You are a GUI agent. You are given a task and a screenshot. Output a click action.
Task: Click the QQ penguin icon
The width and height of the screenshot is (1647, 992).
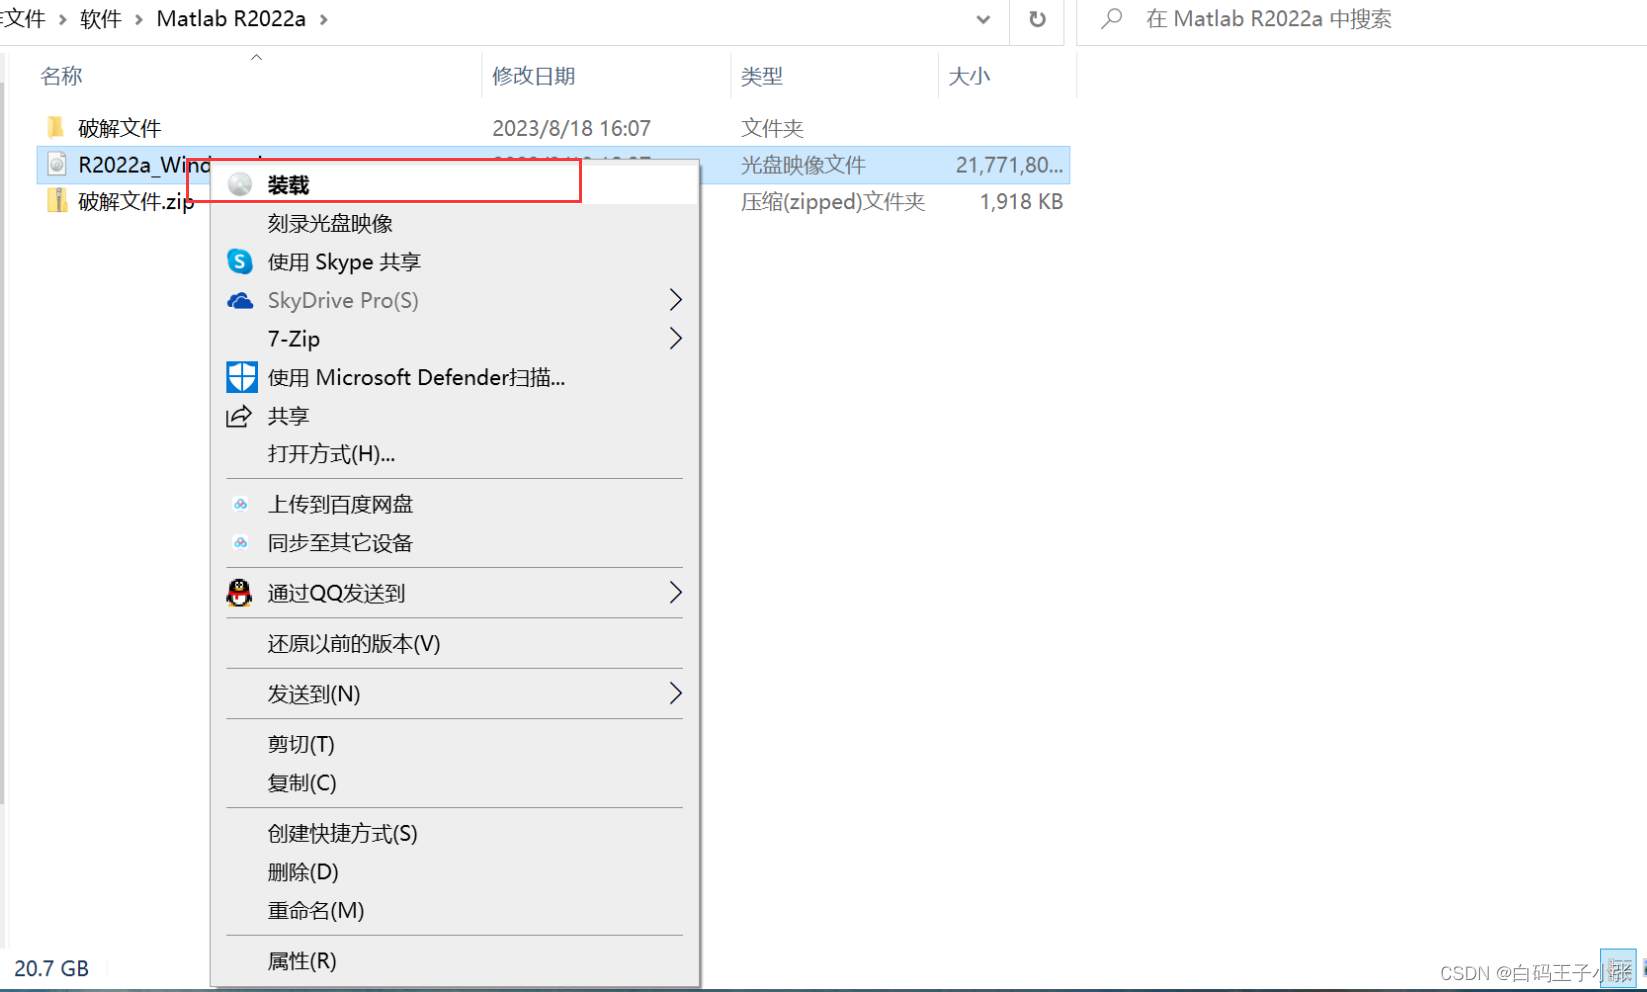point(239,593)
